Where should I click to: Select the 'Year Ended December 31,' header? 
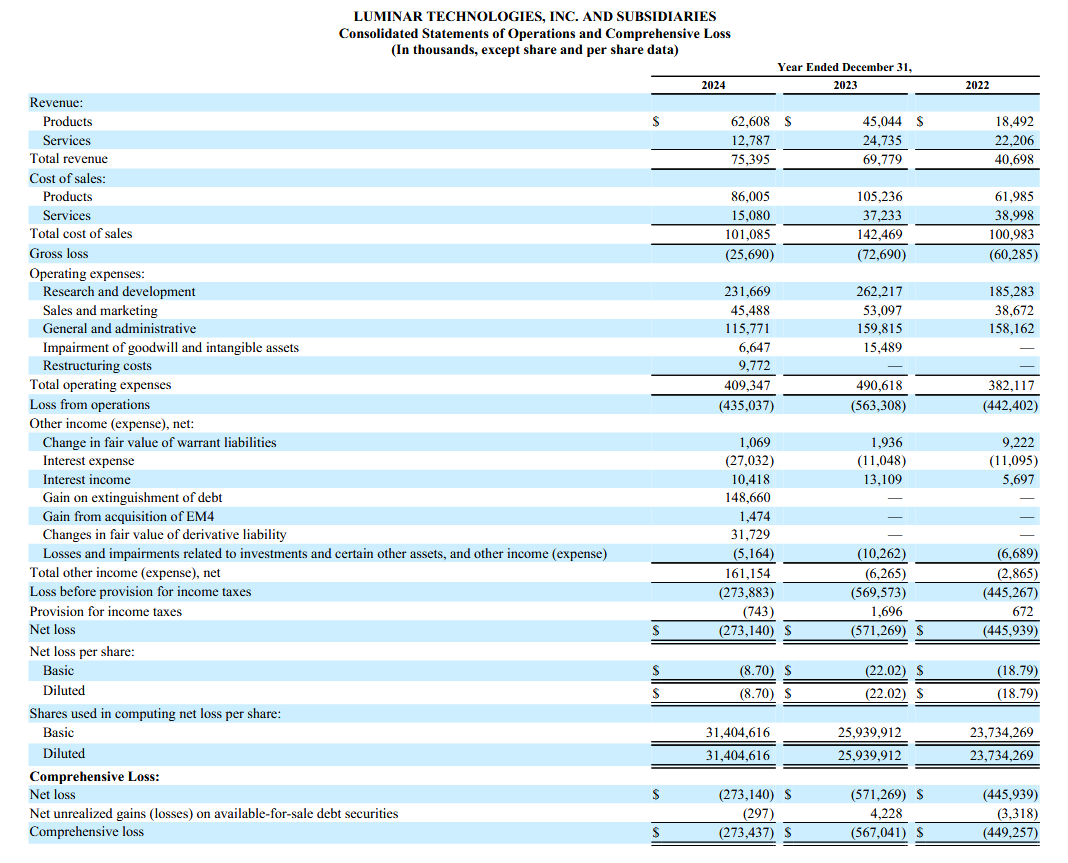[845, 67]
